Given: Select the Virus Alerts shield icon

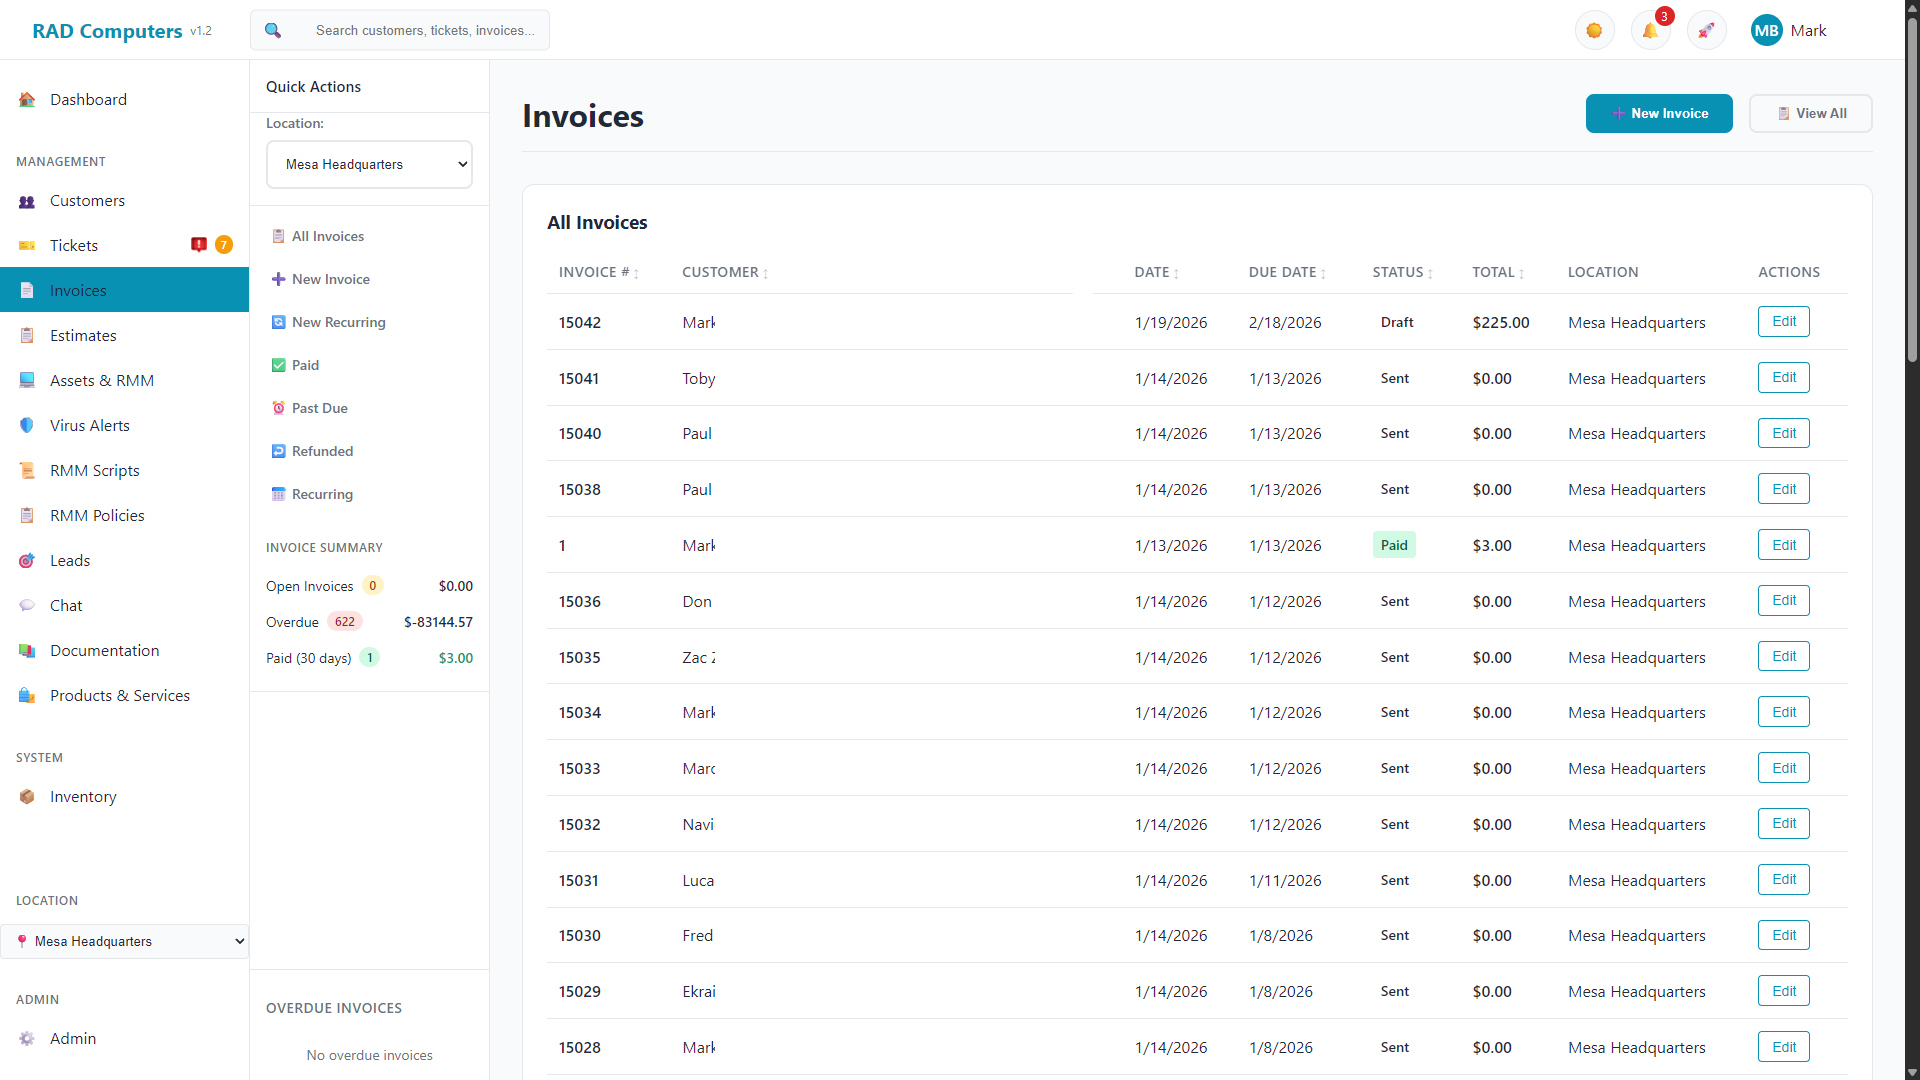Looking at the screenshot, I should pos(26,425).
